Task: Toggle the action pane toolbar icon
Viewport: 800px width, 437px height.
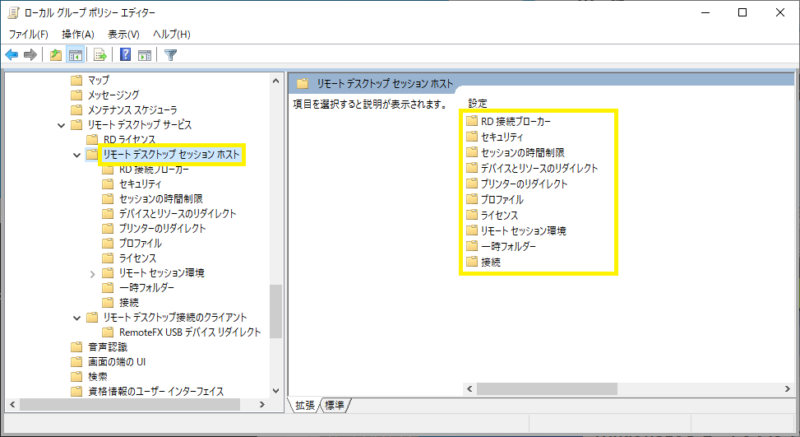Action: (x=145, y=55)
